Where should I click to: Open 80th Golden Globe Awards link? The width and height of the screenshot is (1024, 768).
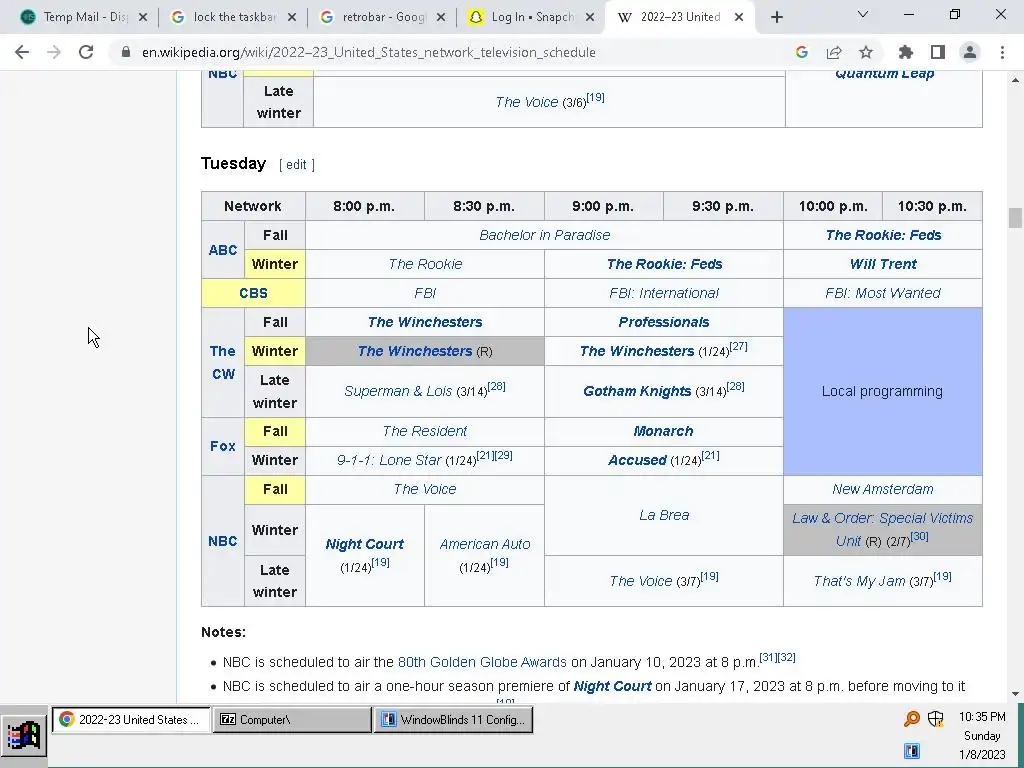[482, 662]
